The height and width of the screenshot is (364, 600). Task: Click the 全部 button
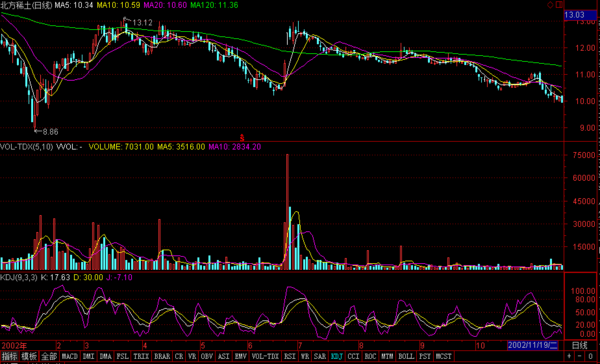click(x=49, y=356)
